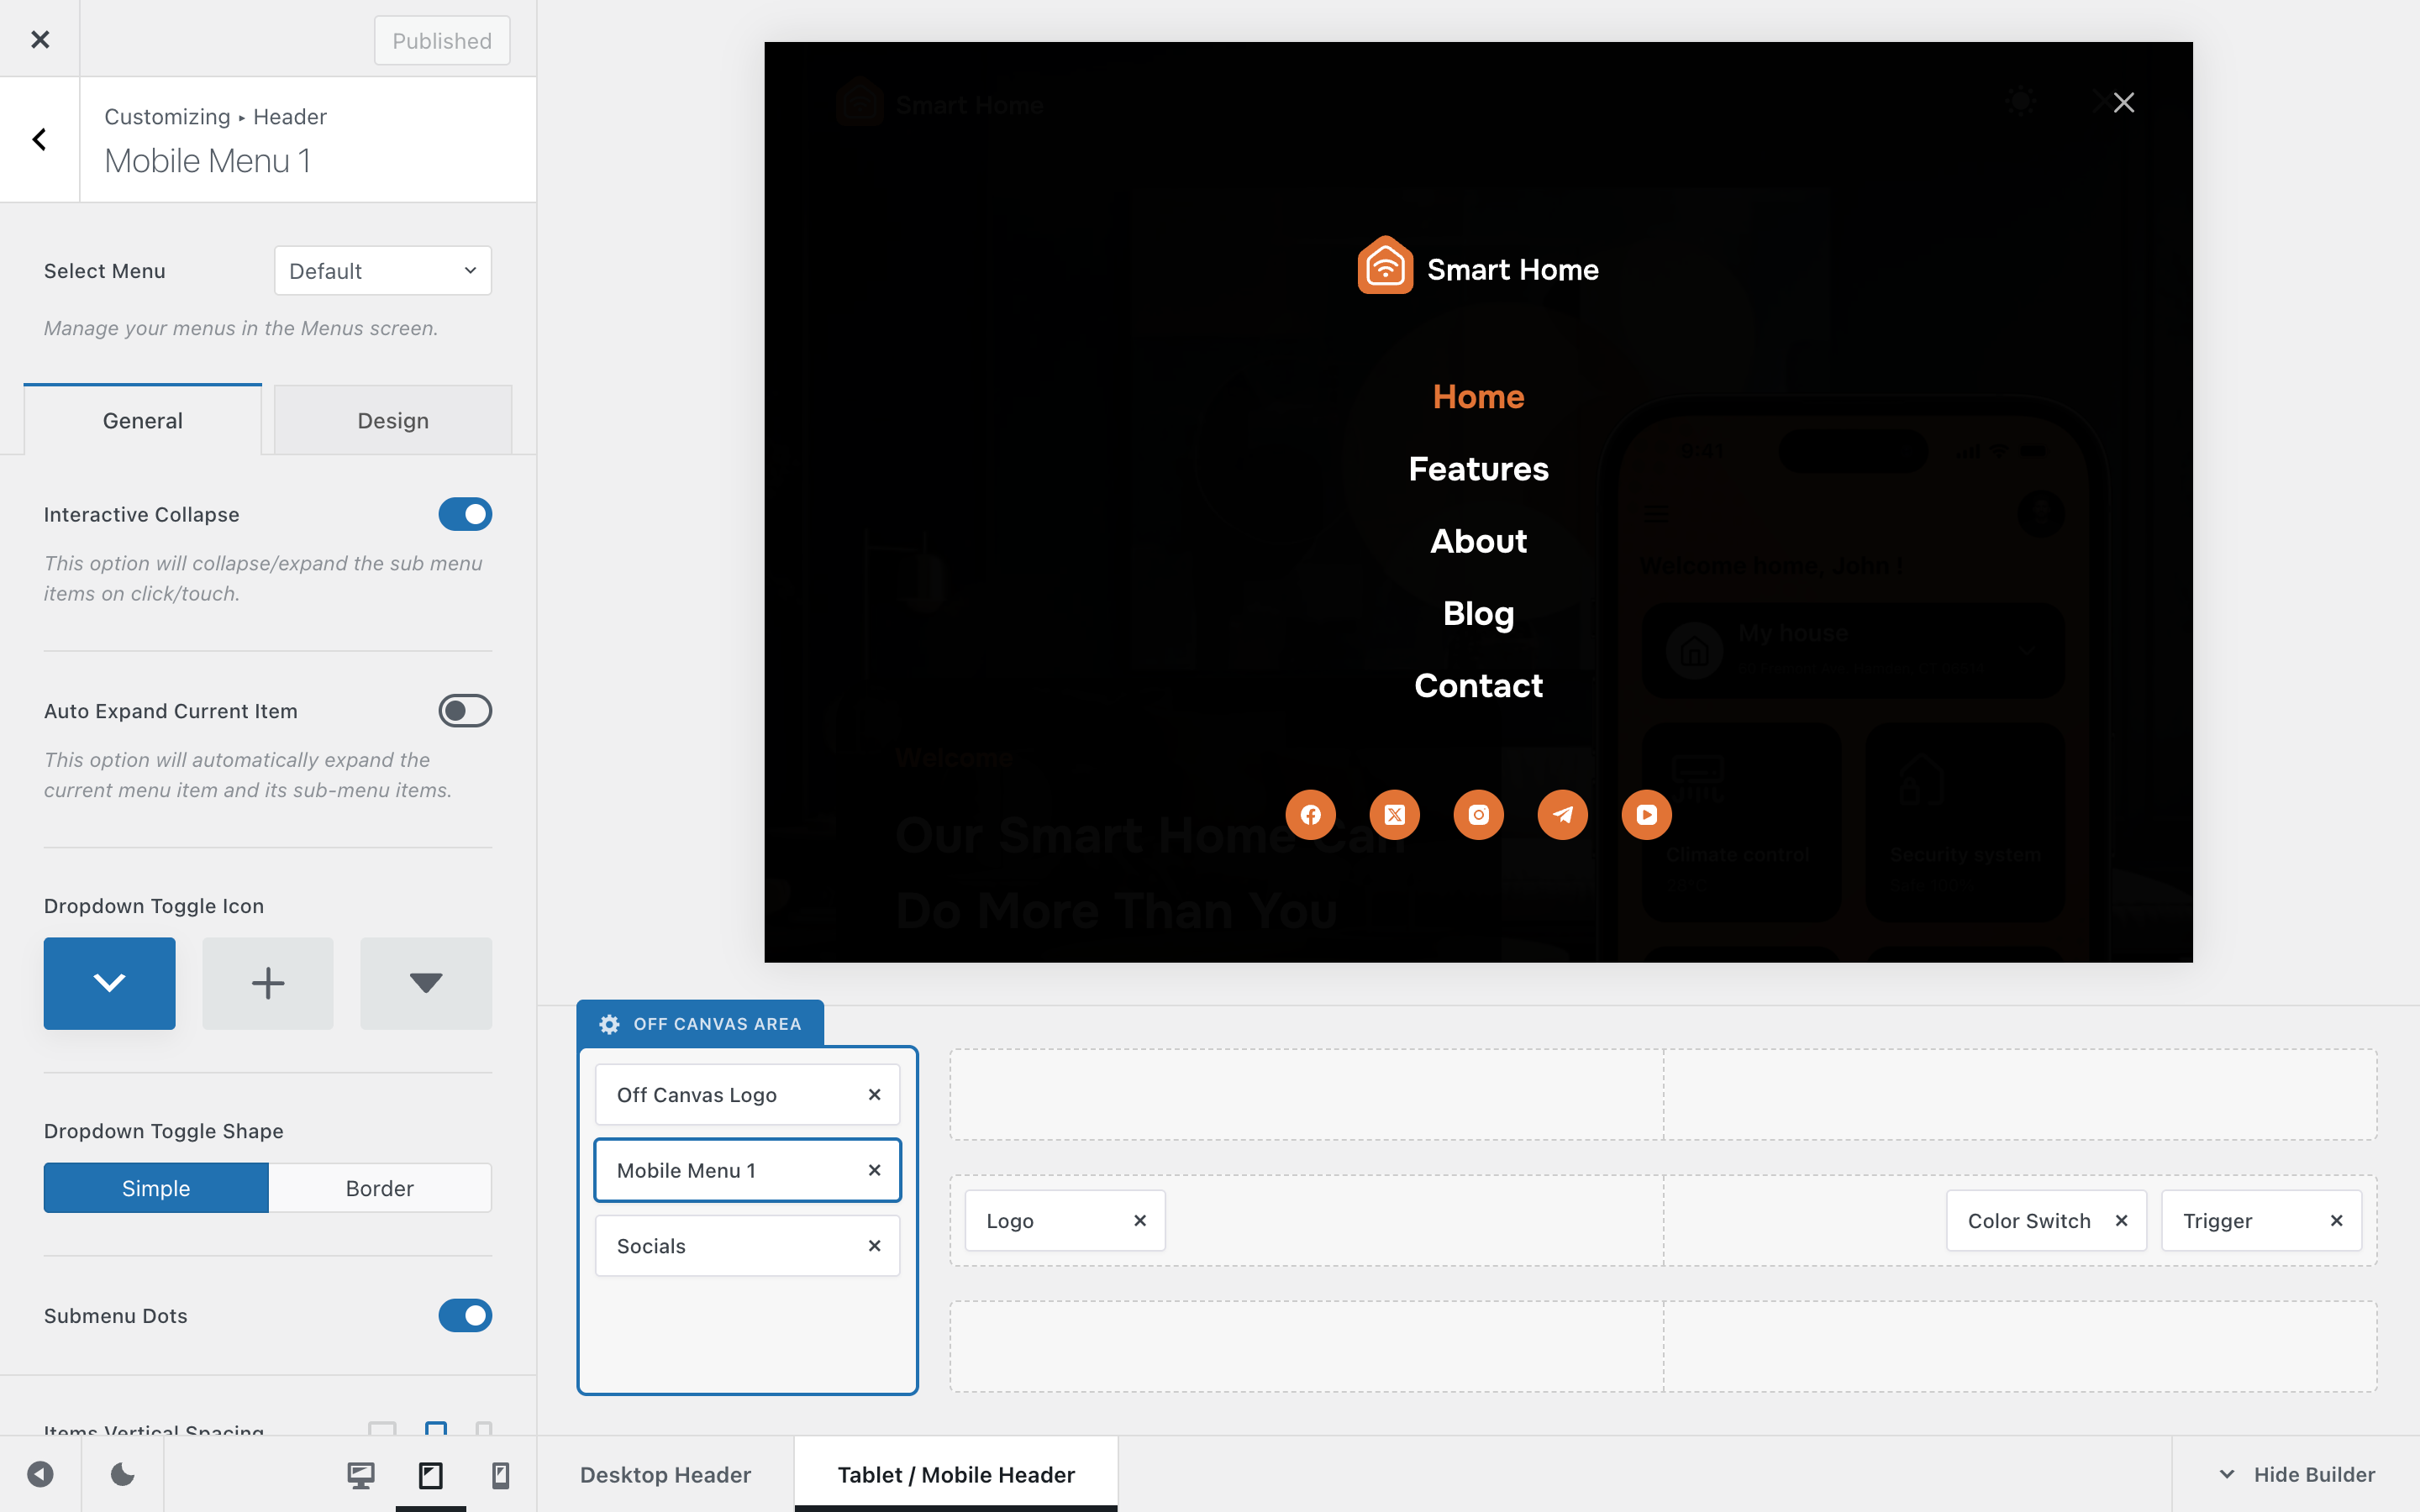Enable Auto Expand Current Item
The width and height of the screenshot is (2420, 1512).
click(465, 711)
